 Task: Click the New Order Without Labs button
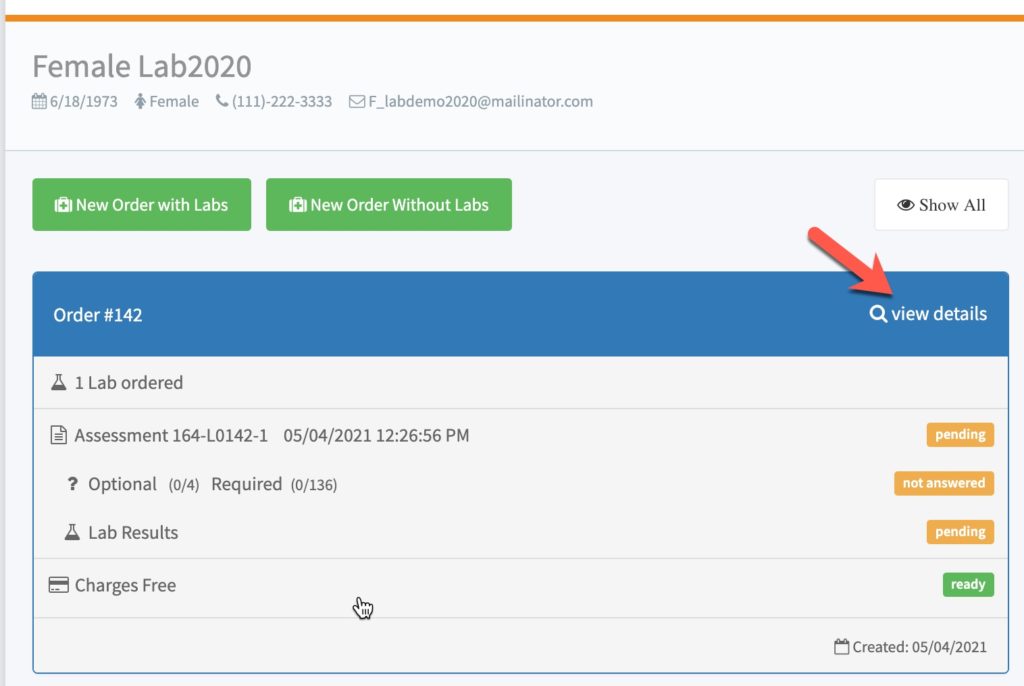pos(389,204)
